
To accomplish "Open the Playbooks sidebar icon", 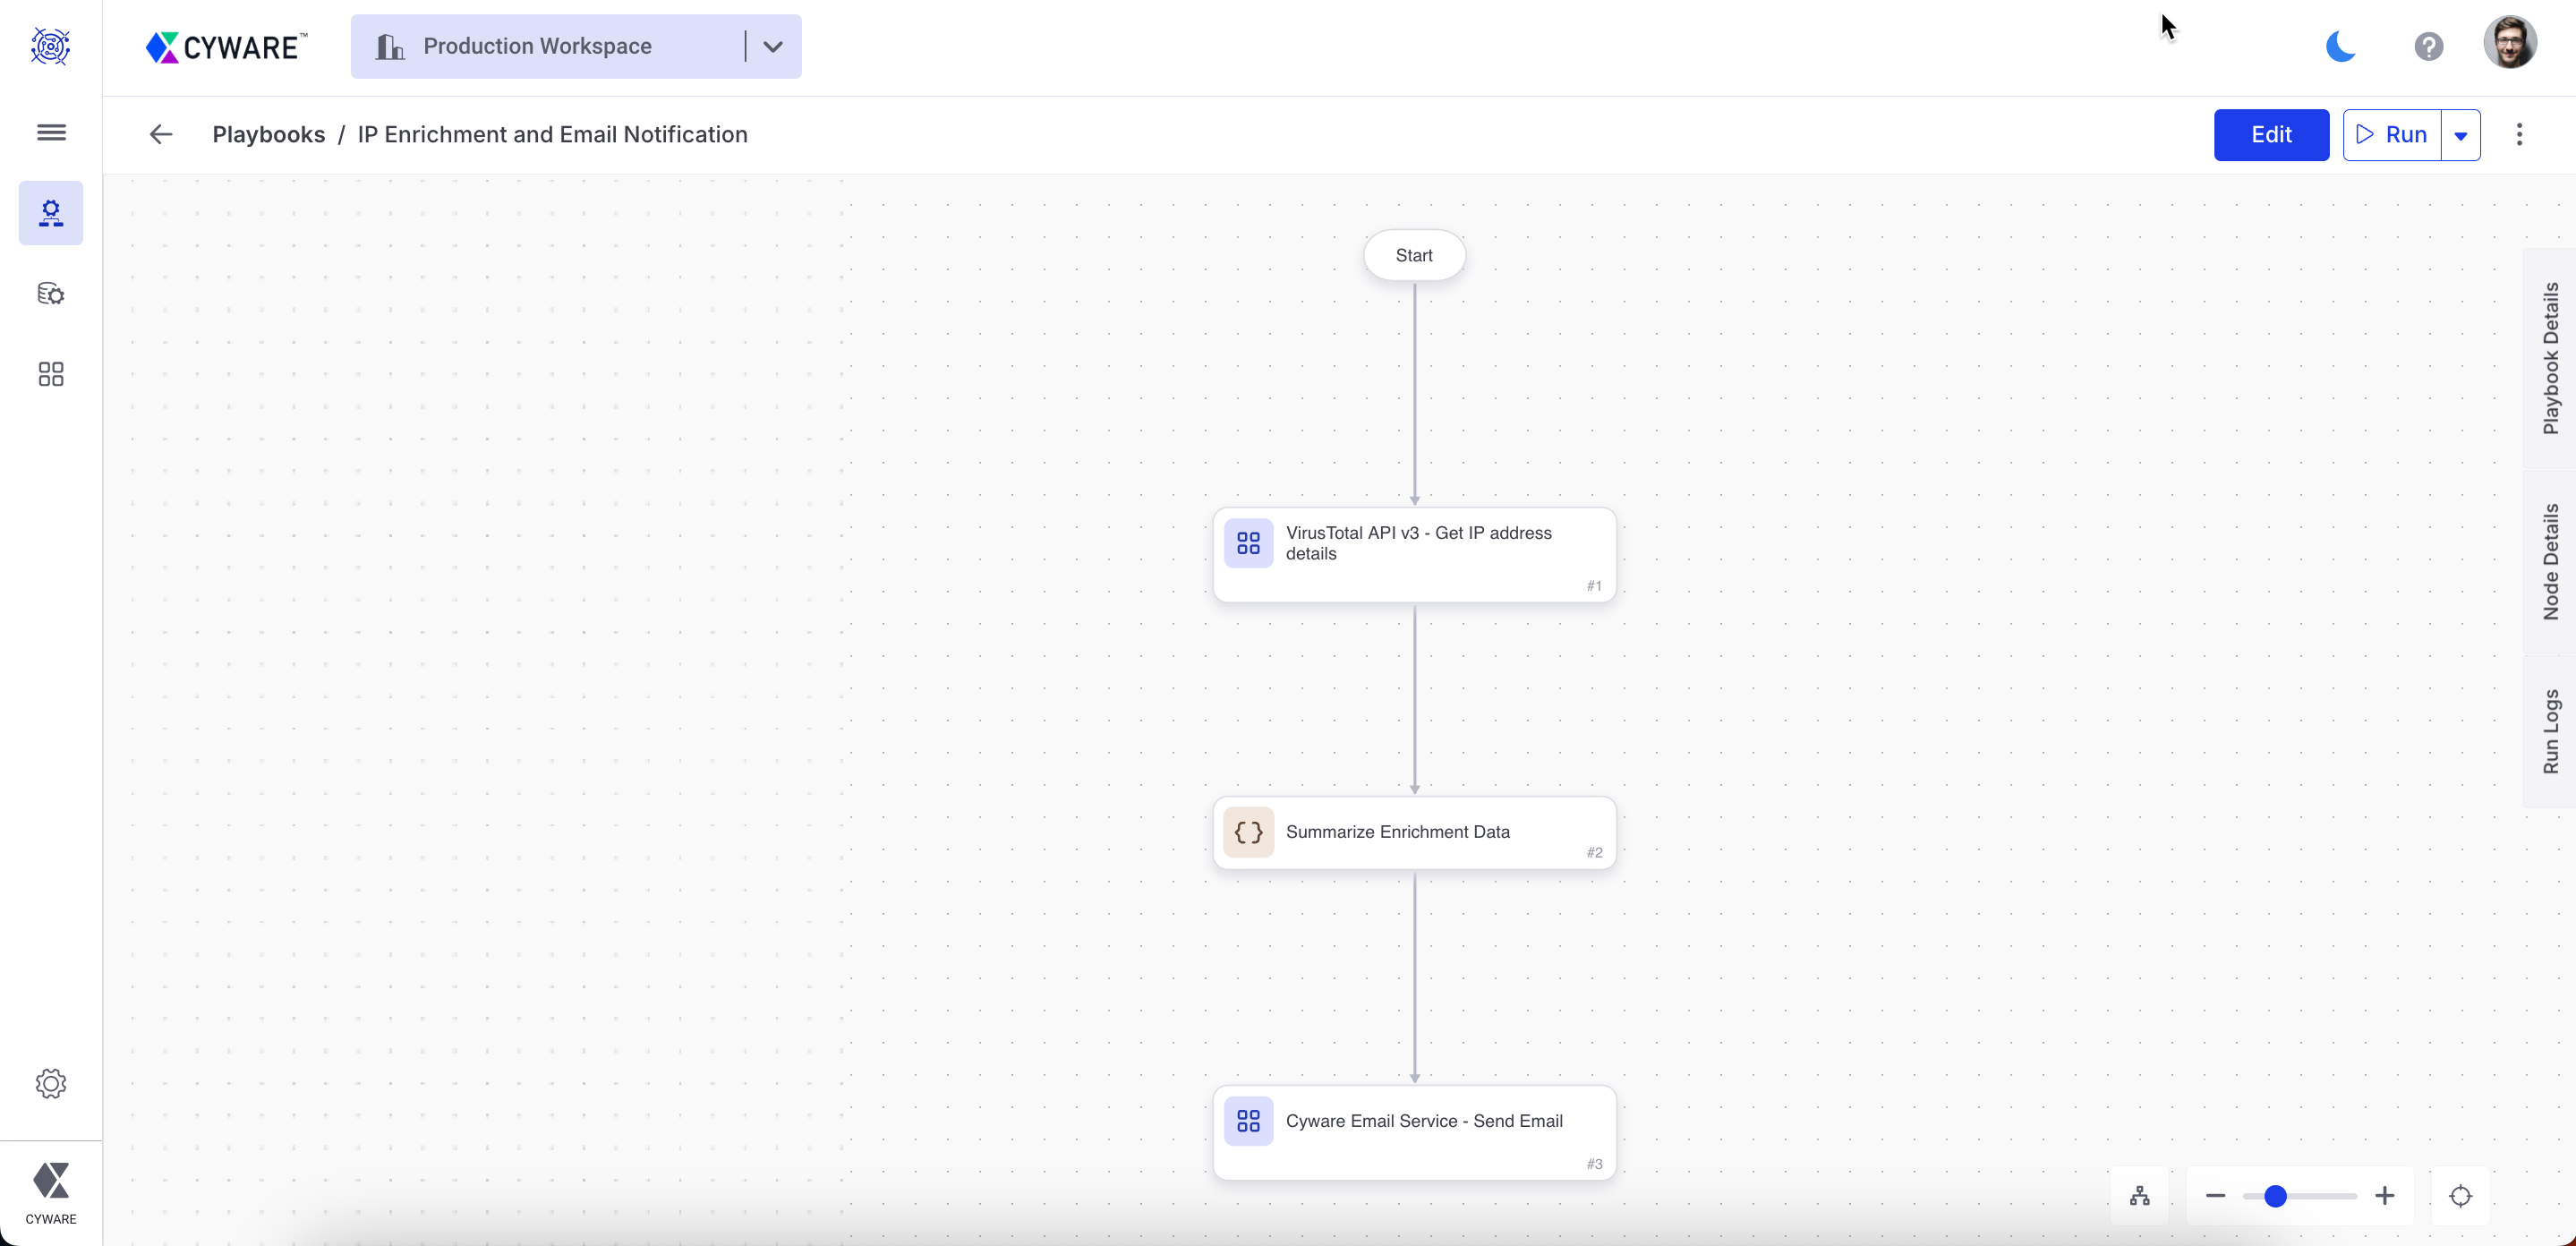I will [x=51, y=213].
